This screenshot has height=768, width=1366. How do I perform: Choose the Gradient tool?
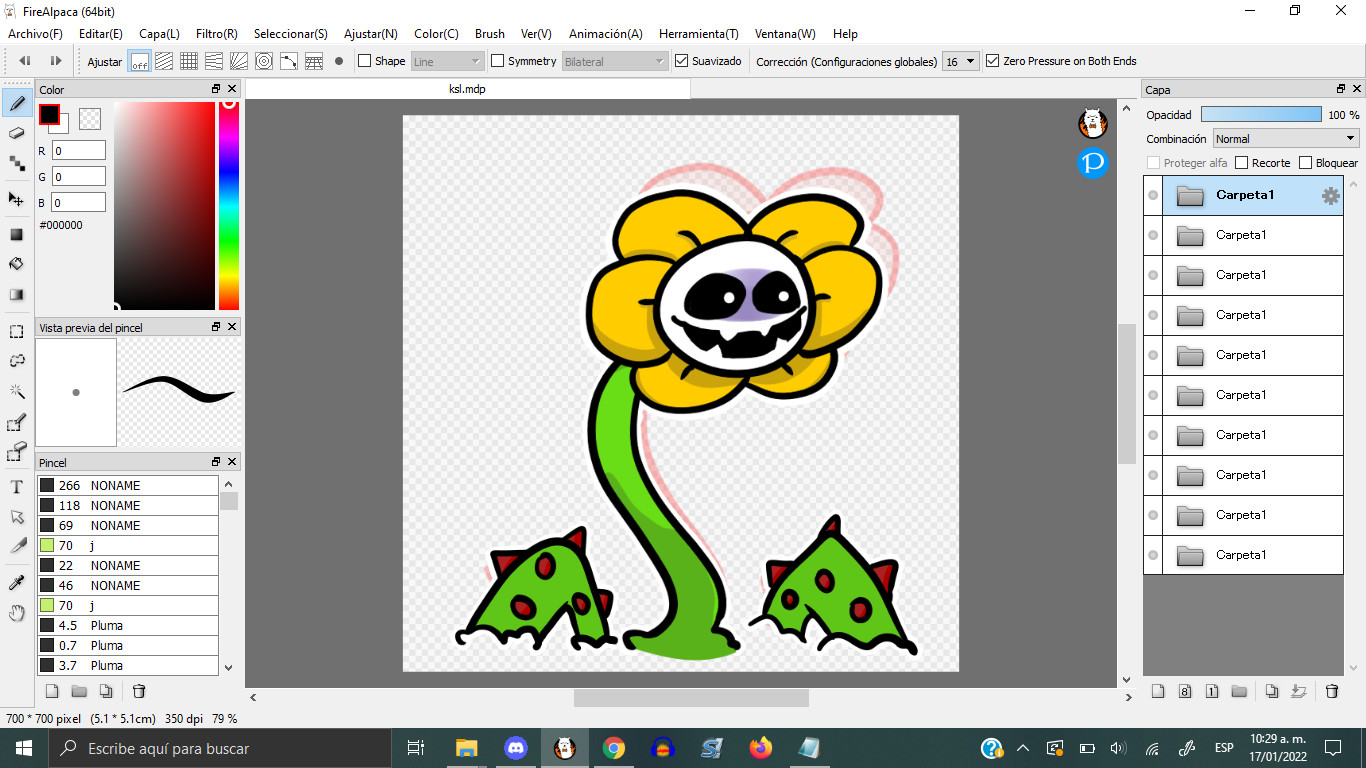click(17, 294)
